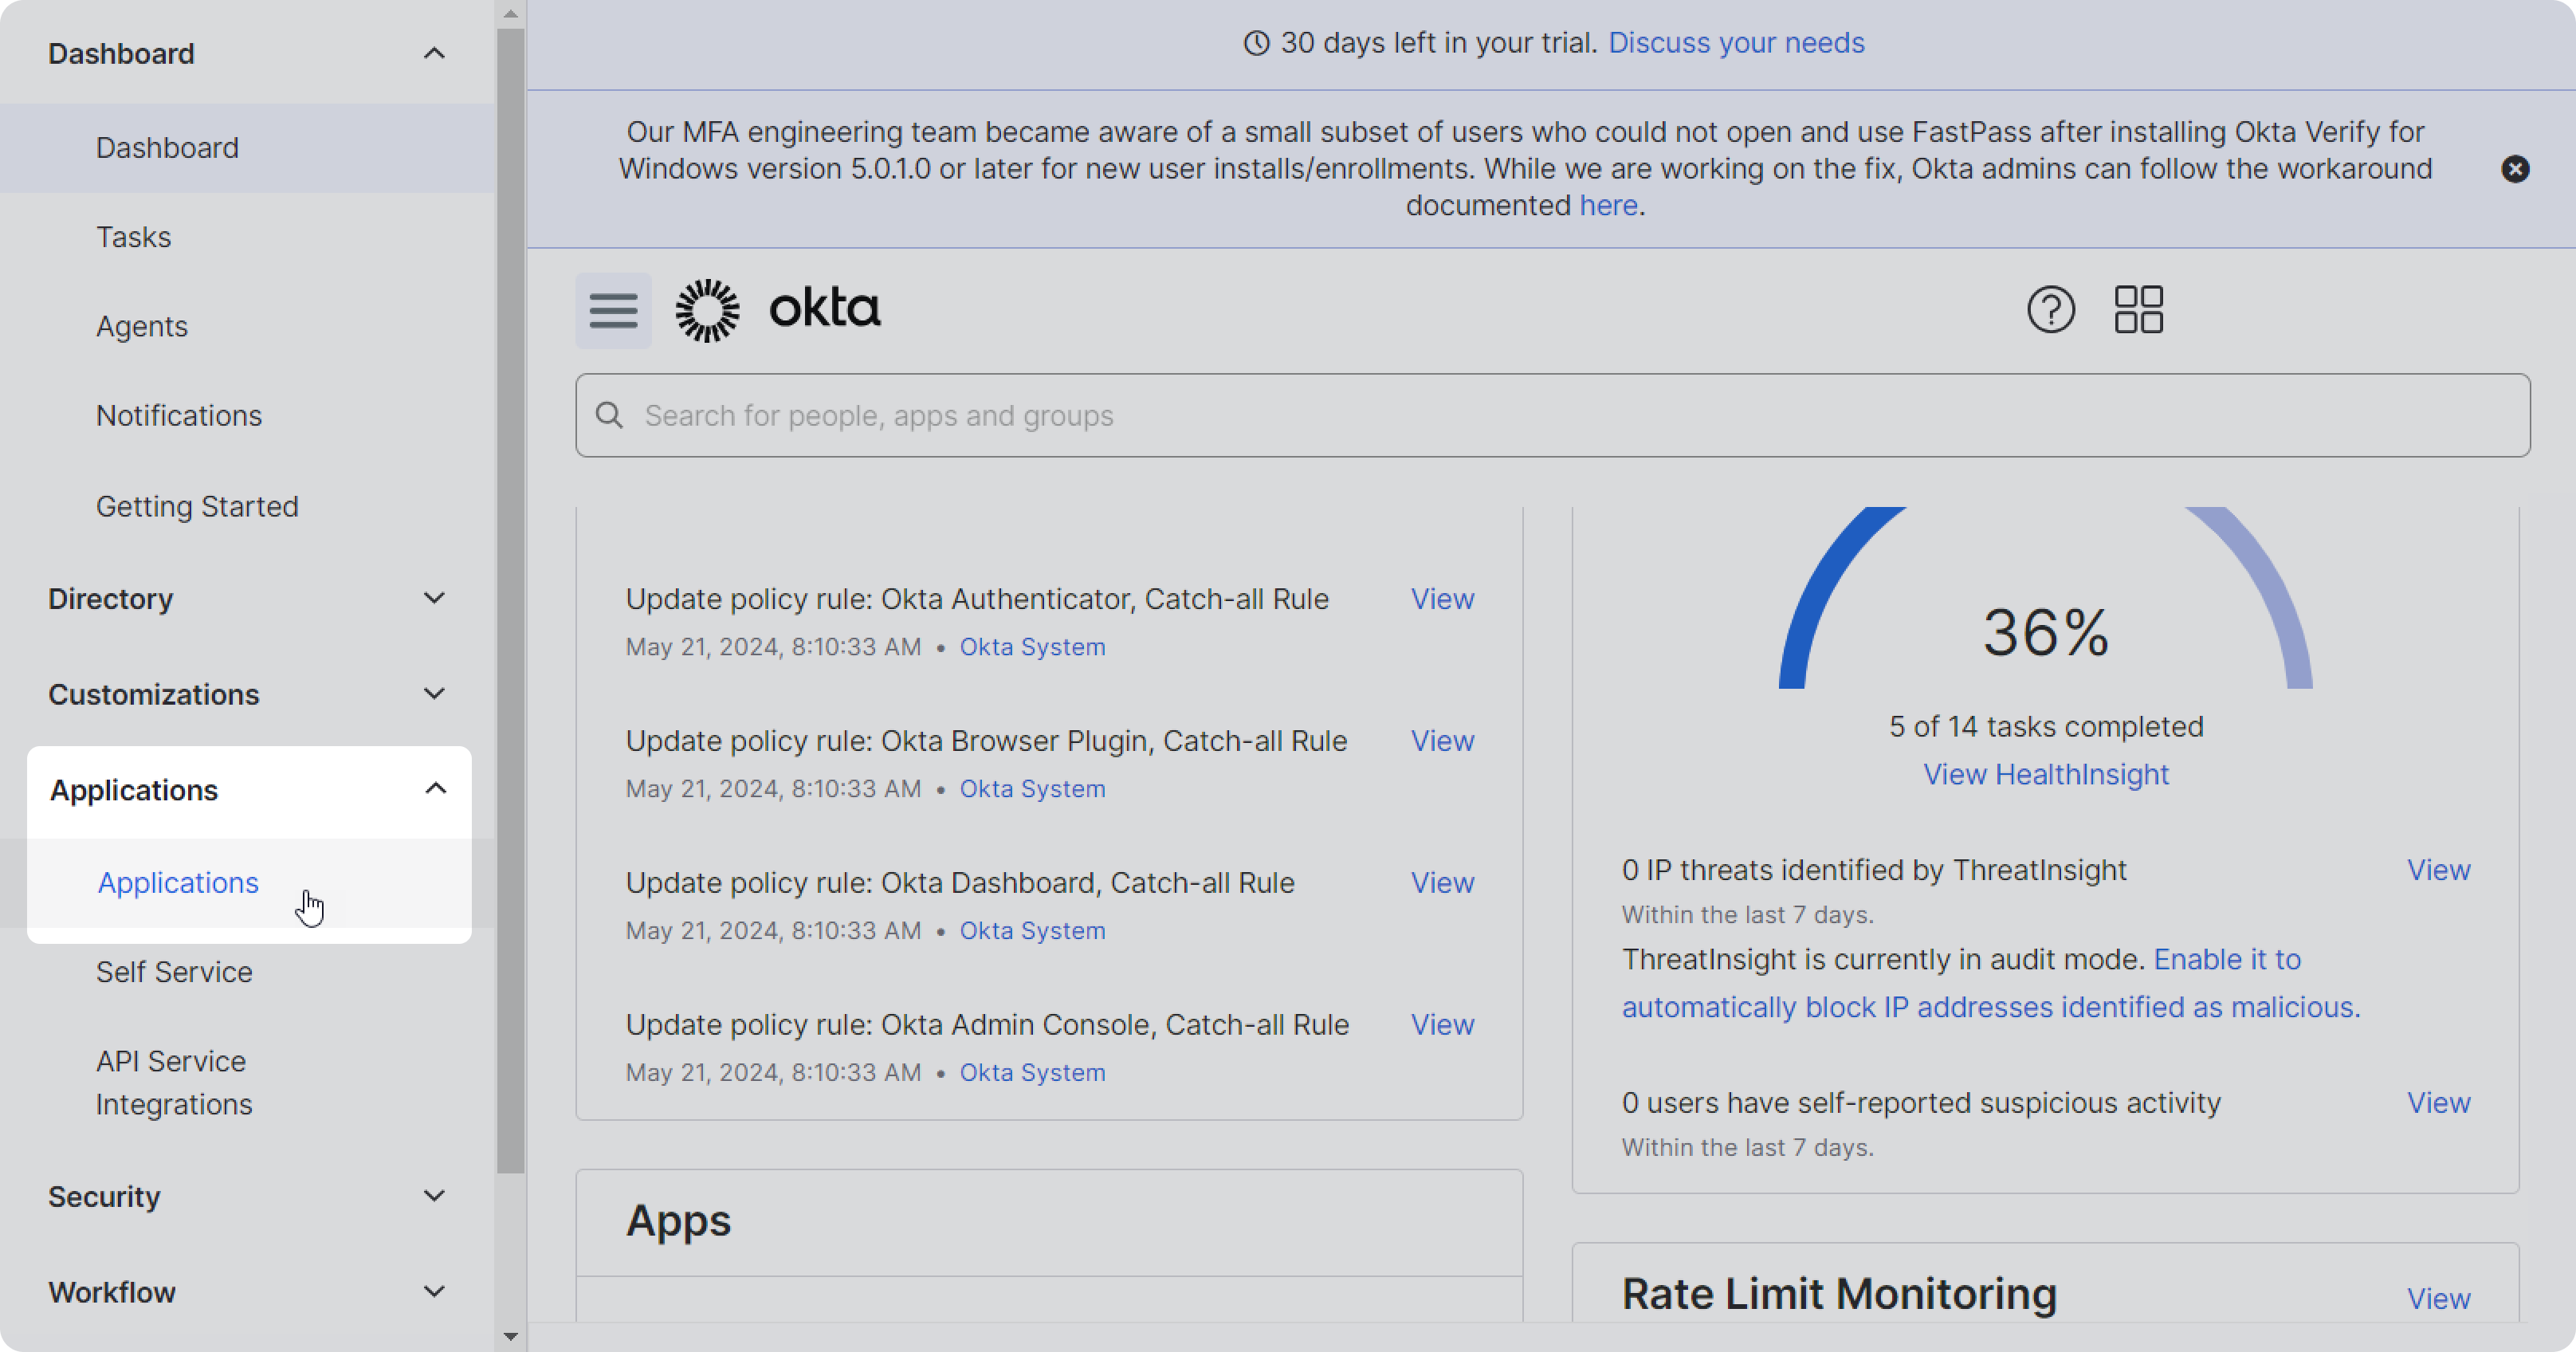Click the '5 of 14 tasks completed' text
Screen dimensions: 2576x1352
(x=2045, y=727)
